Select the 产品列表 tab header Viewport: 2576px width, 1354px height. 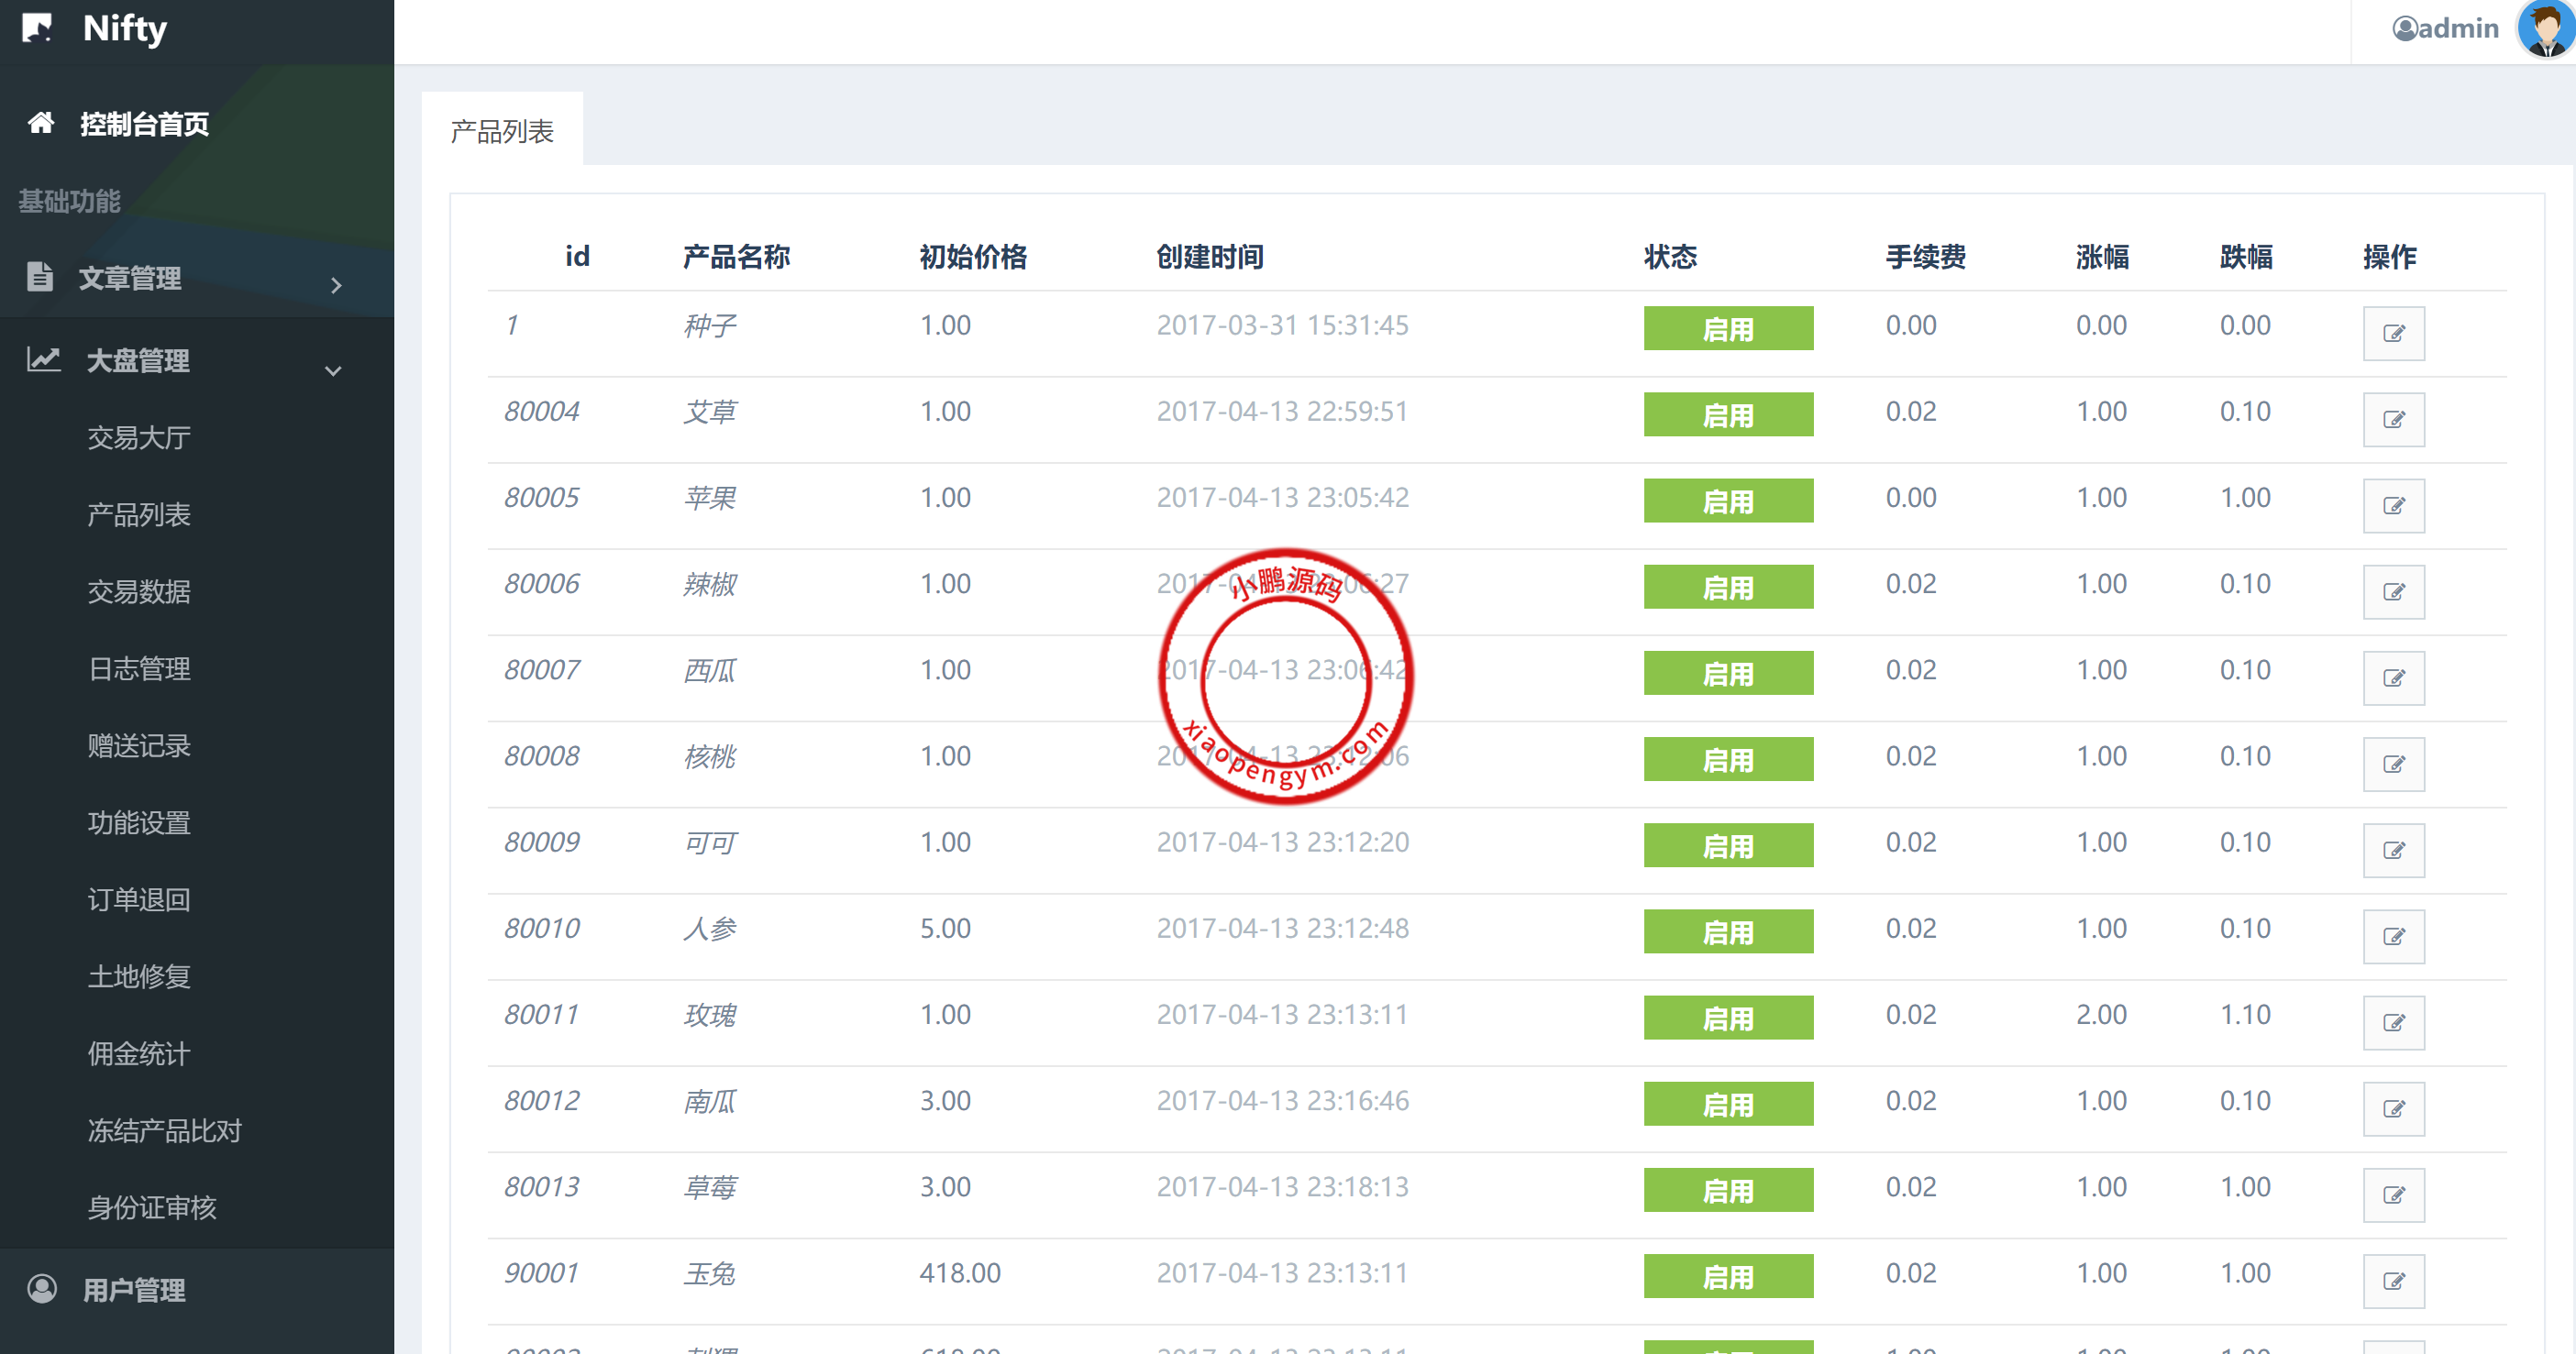click(502, 131)
